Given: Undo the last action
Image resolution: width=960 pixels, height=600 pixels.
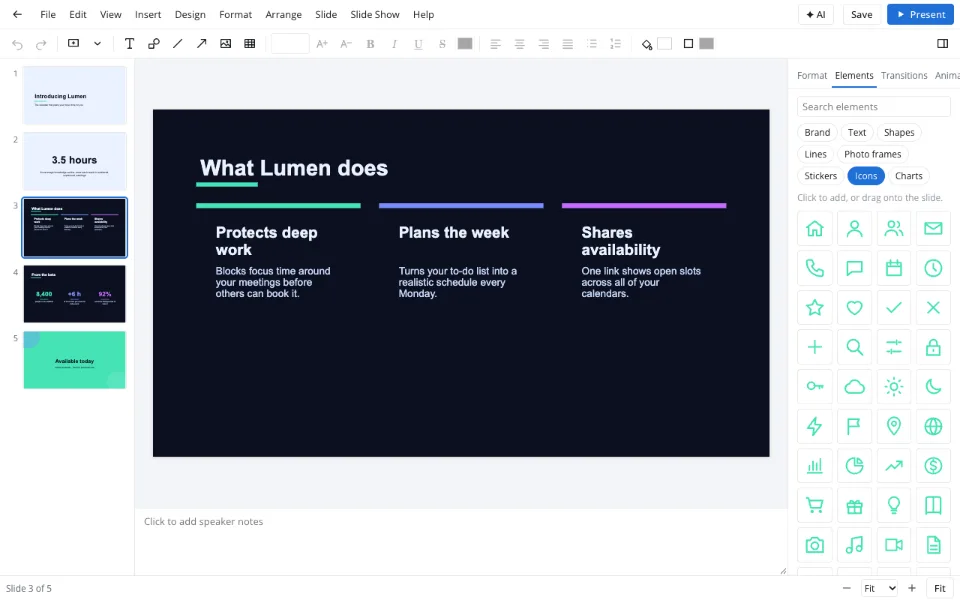Looking at the screenshot, I should pos(17,44).
